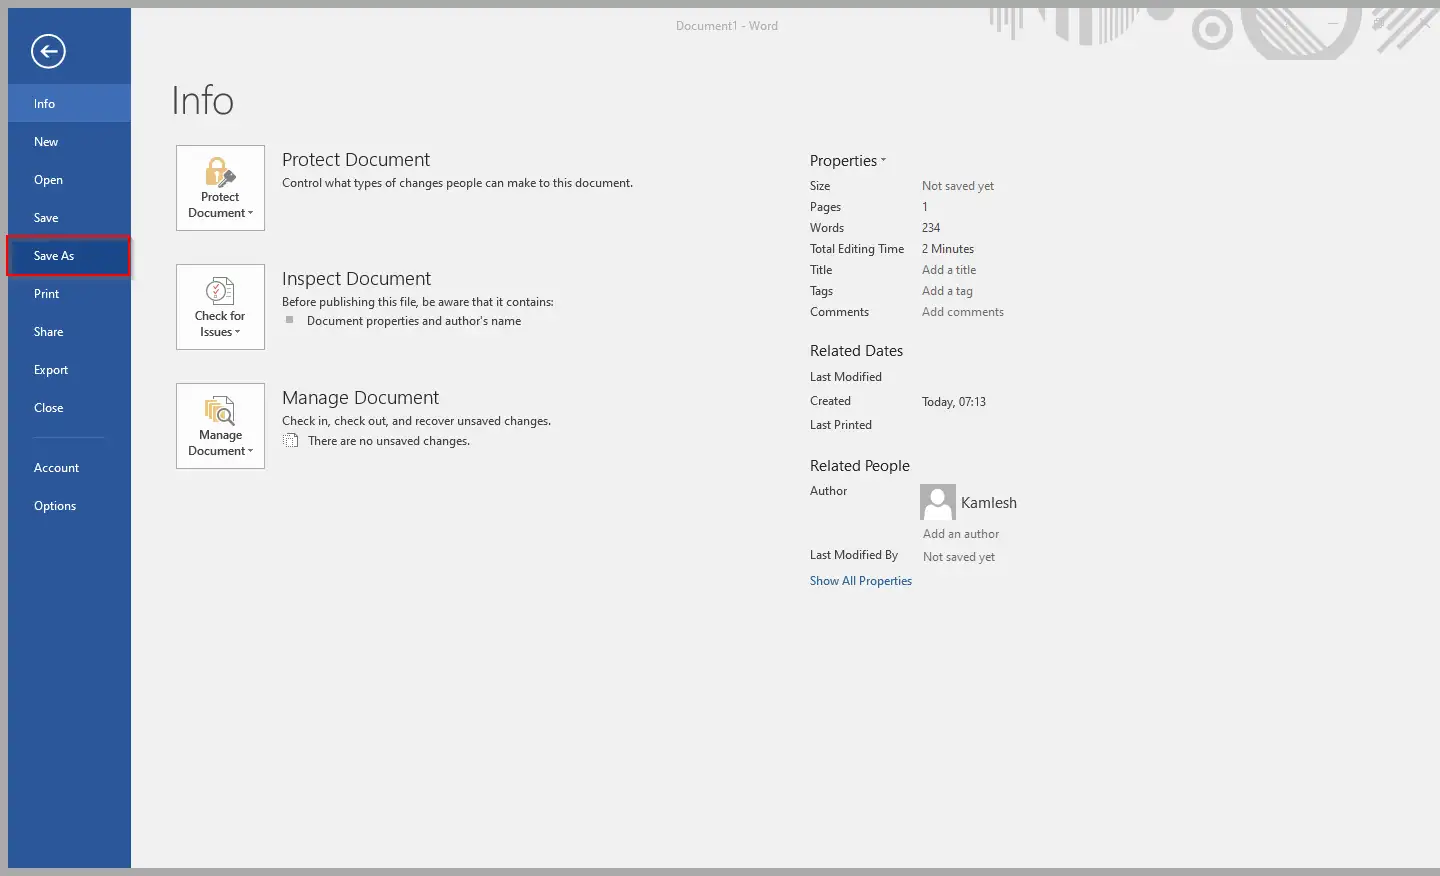Click the Words count value 234
Image resolution: width=1440 pixels, height=876 pixels.
click(931, 228)
